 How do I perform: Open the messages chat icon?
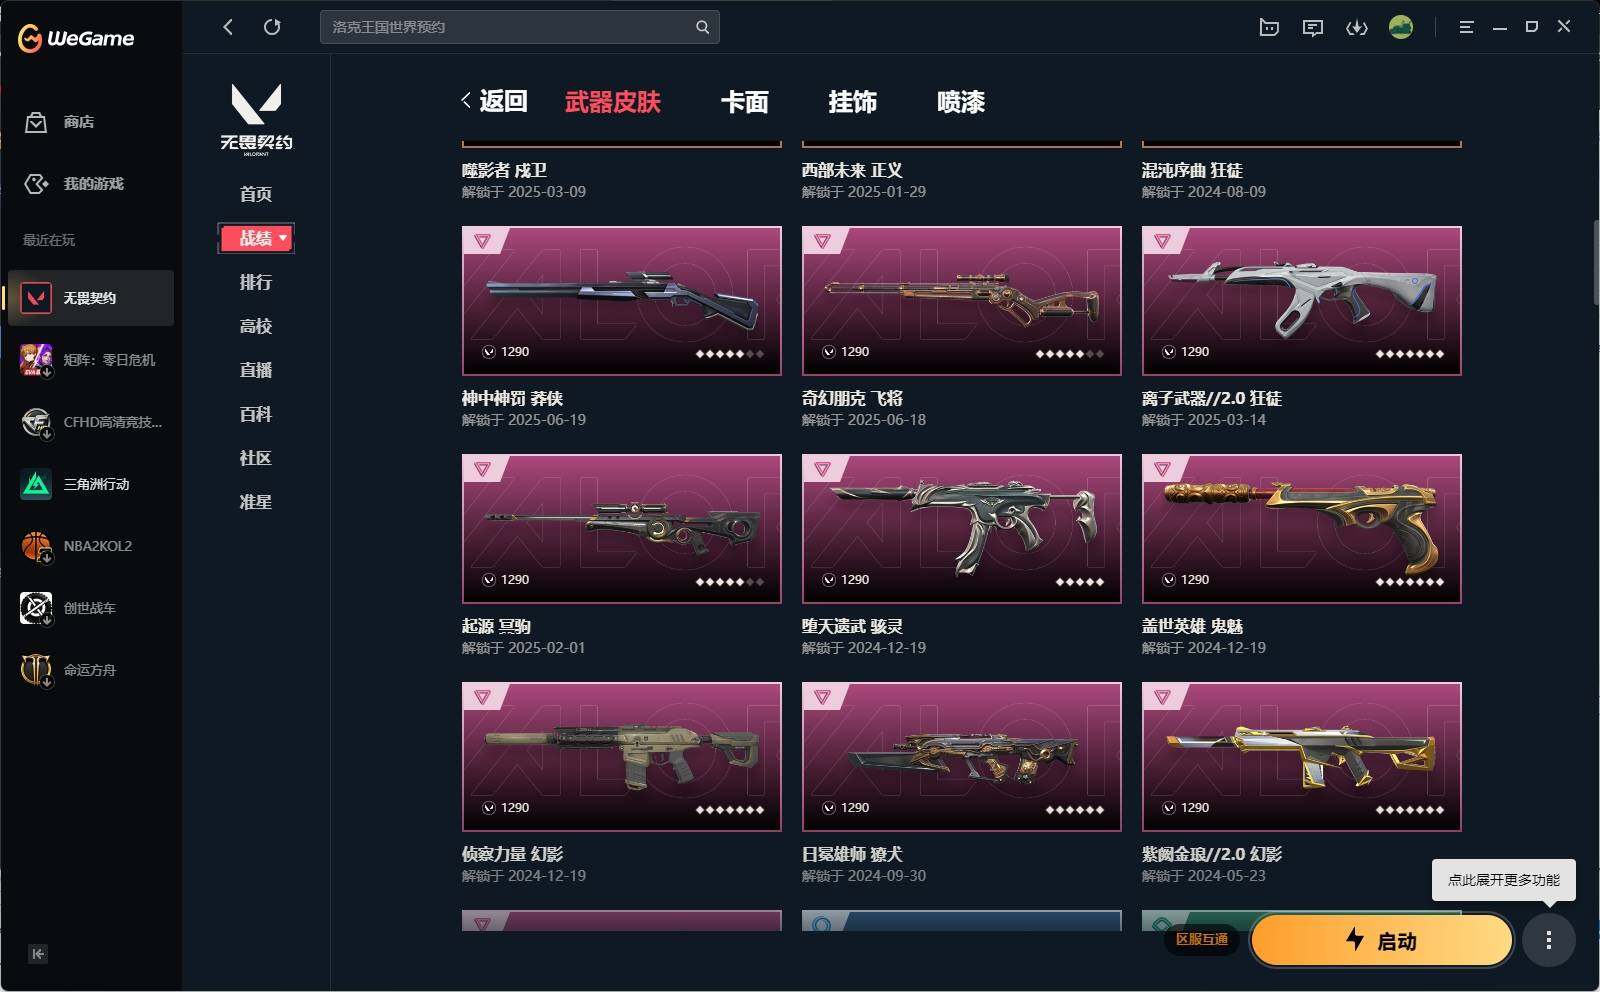(1313, 27)
